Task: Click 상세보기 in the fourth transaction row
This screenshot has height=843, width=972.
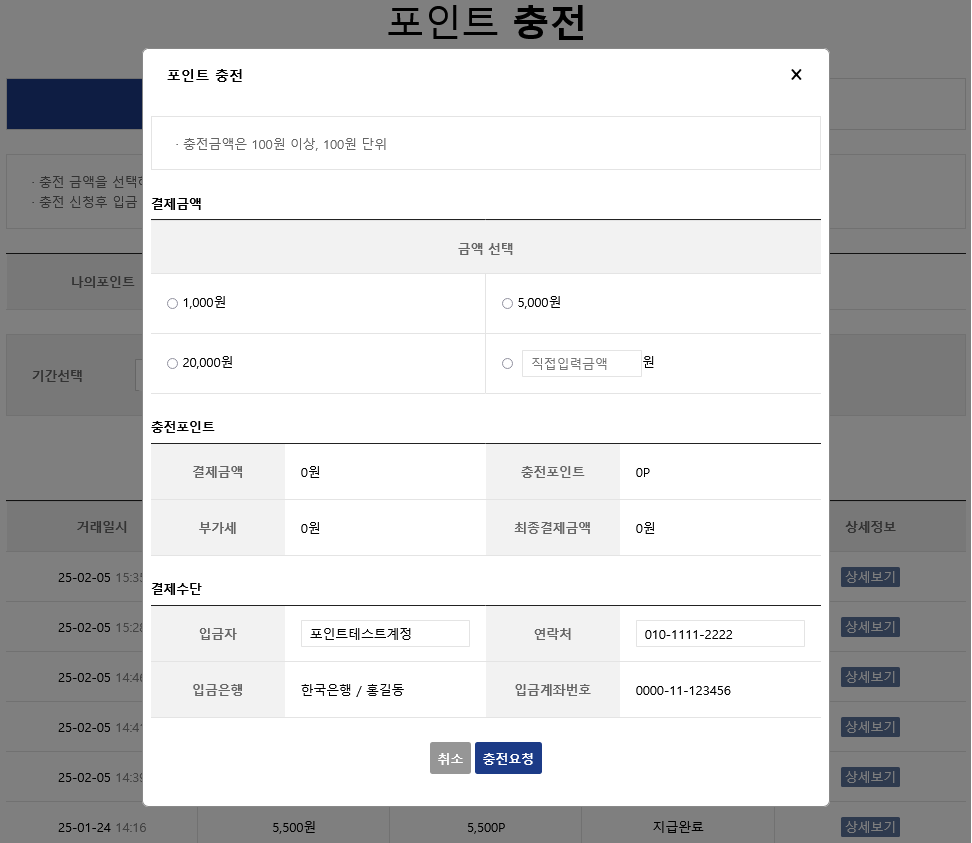Action: click(x=870, y=727)
